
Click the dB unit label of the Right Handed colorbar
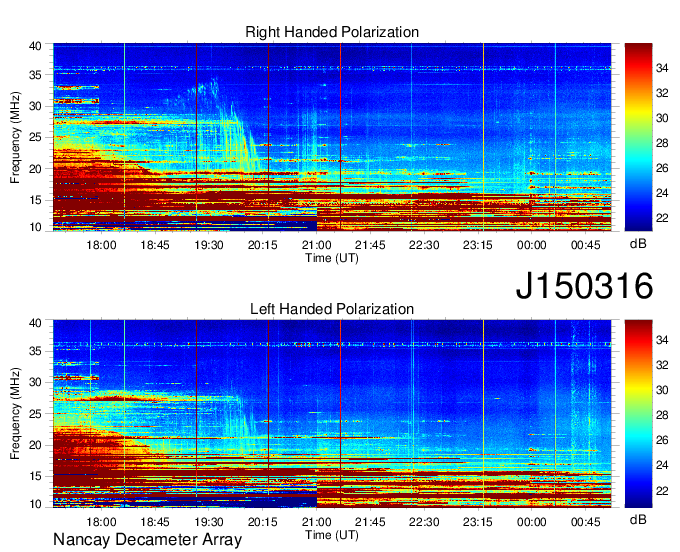638,244
